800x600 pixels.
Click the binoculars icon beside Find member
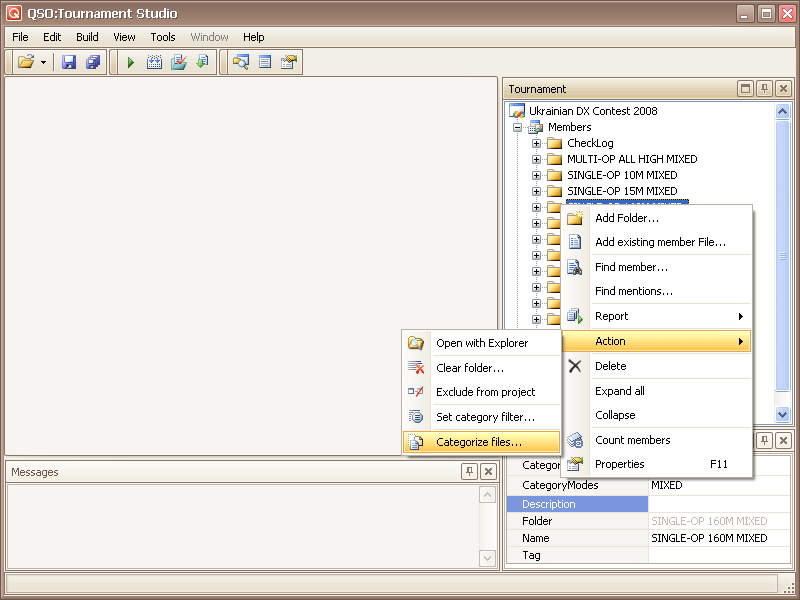pos(575,267)
